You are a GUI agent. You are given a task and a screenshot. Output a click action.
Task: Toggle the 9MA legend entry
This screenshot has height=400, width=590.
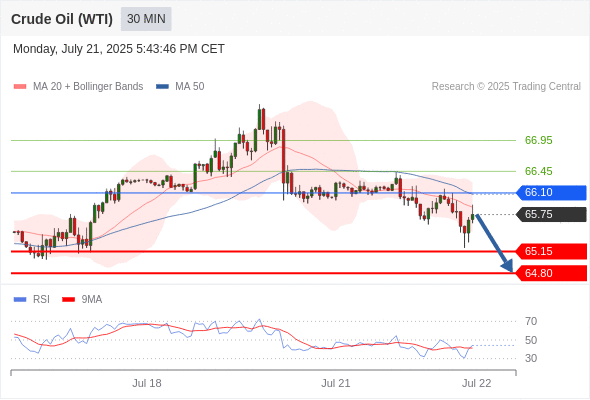82,300
